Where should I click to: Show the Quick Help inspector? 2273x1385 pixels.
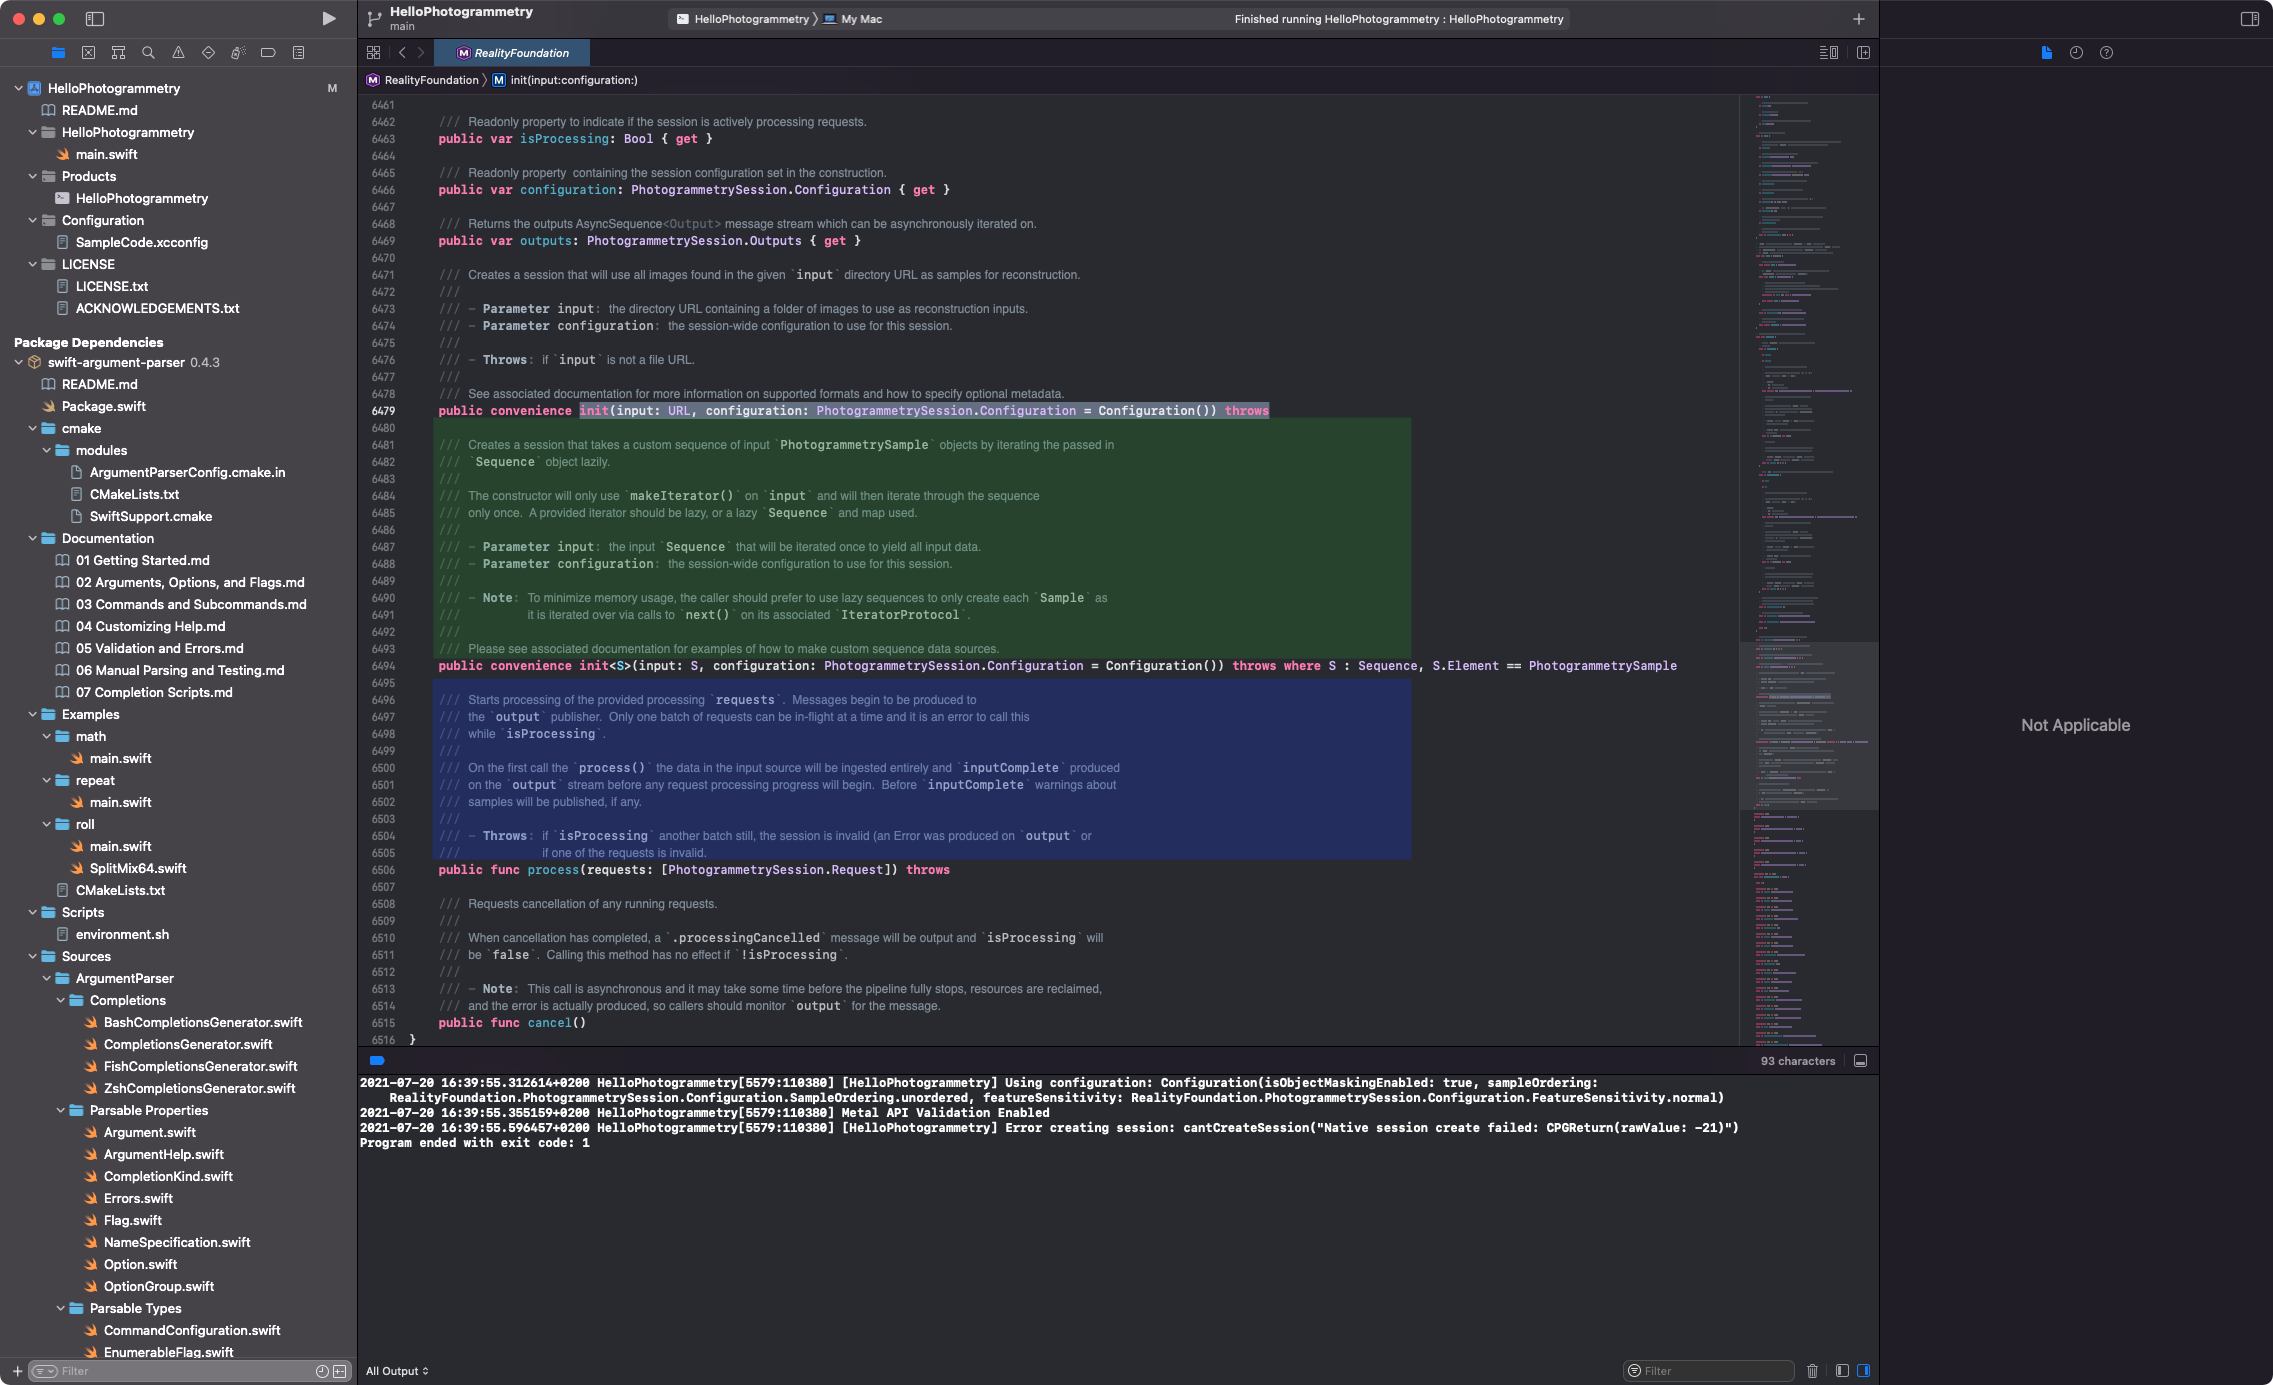(2106, 52)
